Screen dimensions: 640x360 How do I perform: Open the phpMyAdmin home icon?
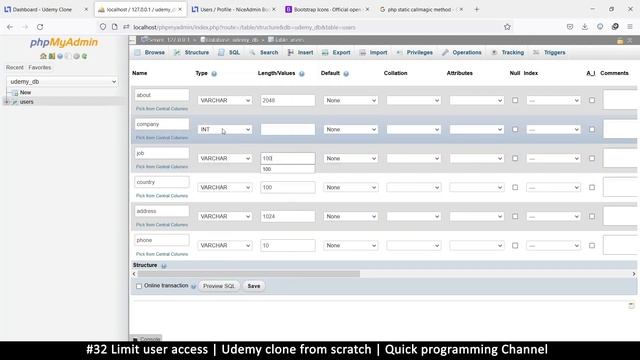(43, 56)
